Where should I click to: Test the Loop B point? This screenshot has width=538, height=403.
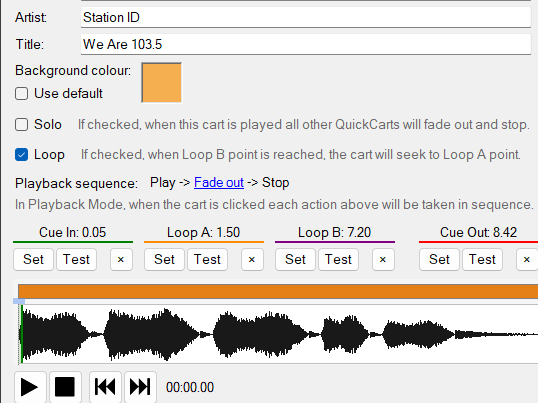tap(338, 260)
